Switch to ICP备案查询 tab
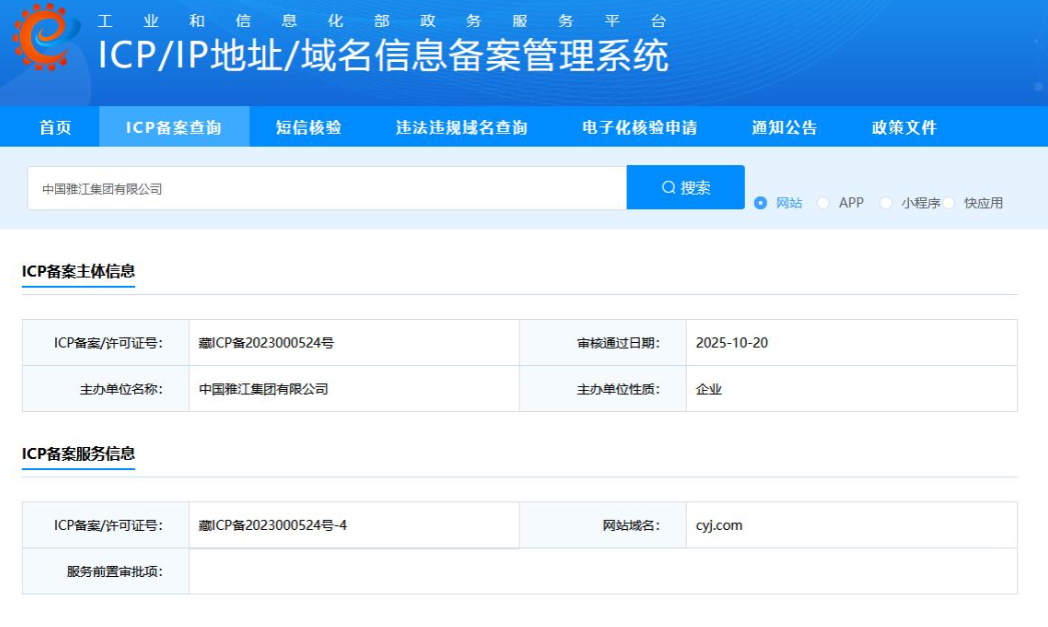The height and width of the screenshot is (627, 1048). coord(173,127)
